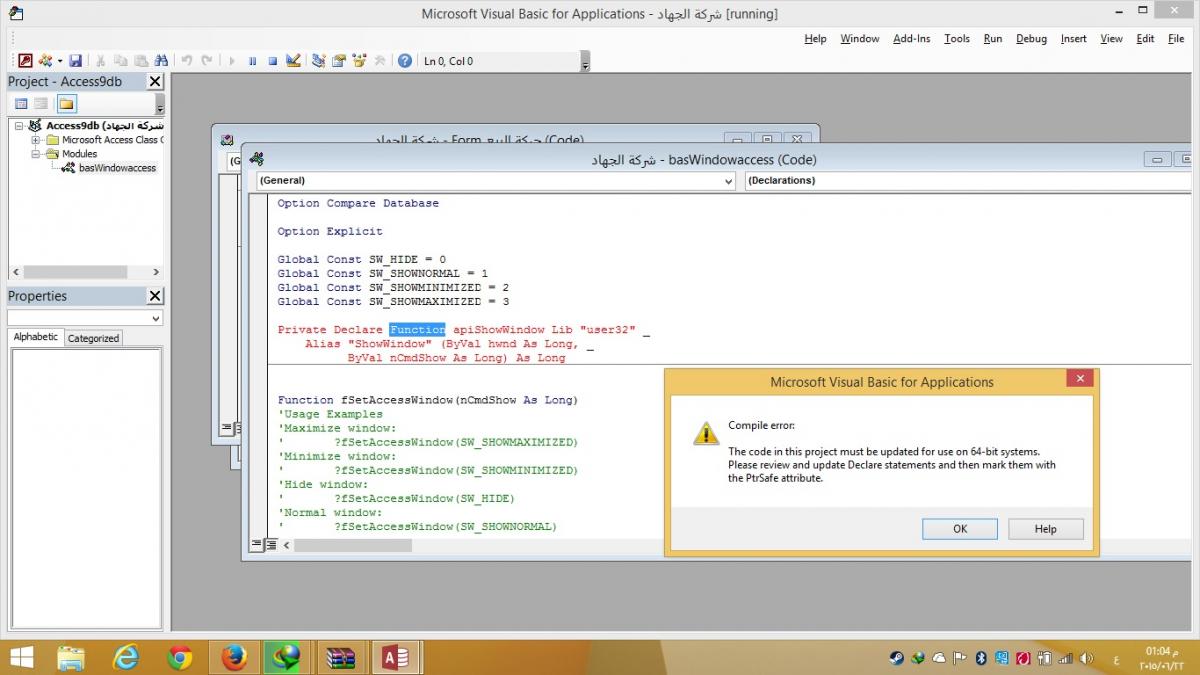Click the blue Help question mark icon

click(405, 61)
